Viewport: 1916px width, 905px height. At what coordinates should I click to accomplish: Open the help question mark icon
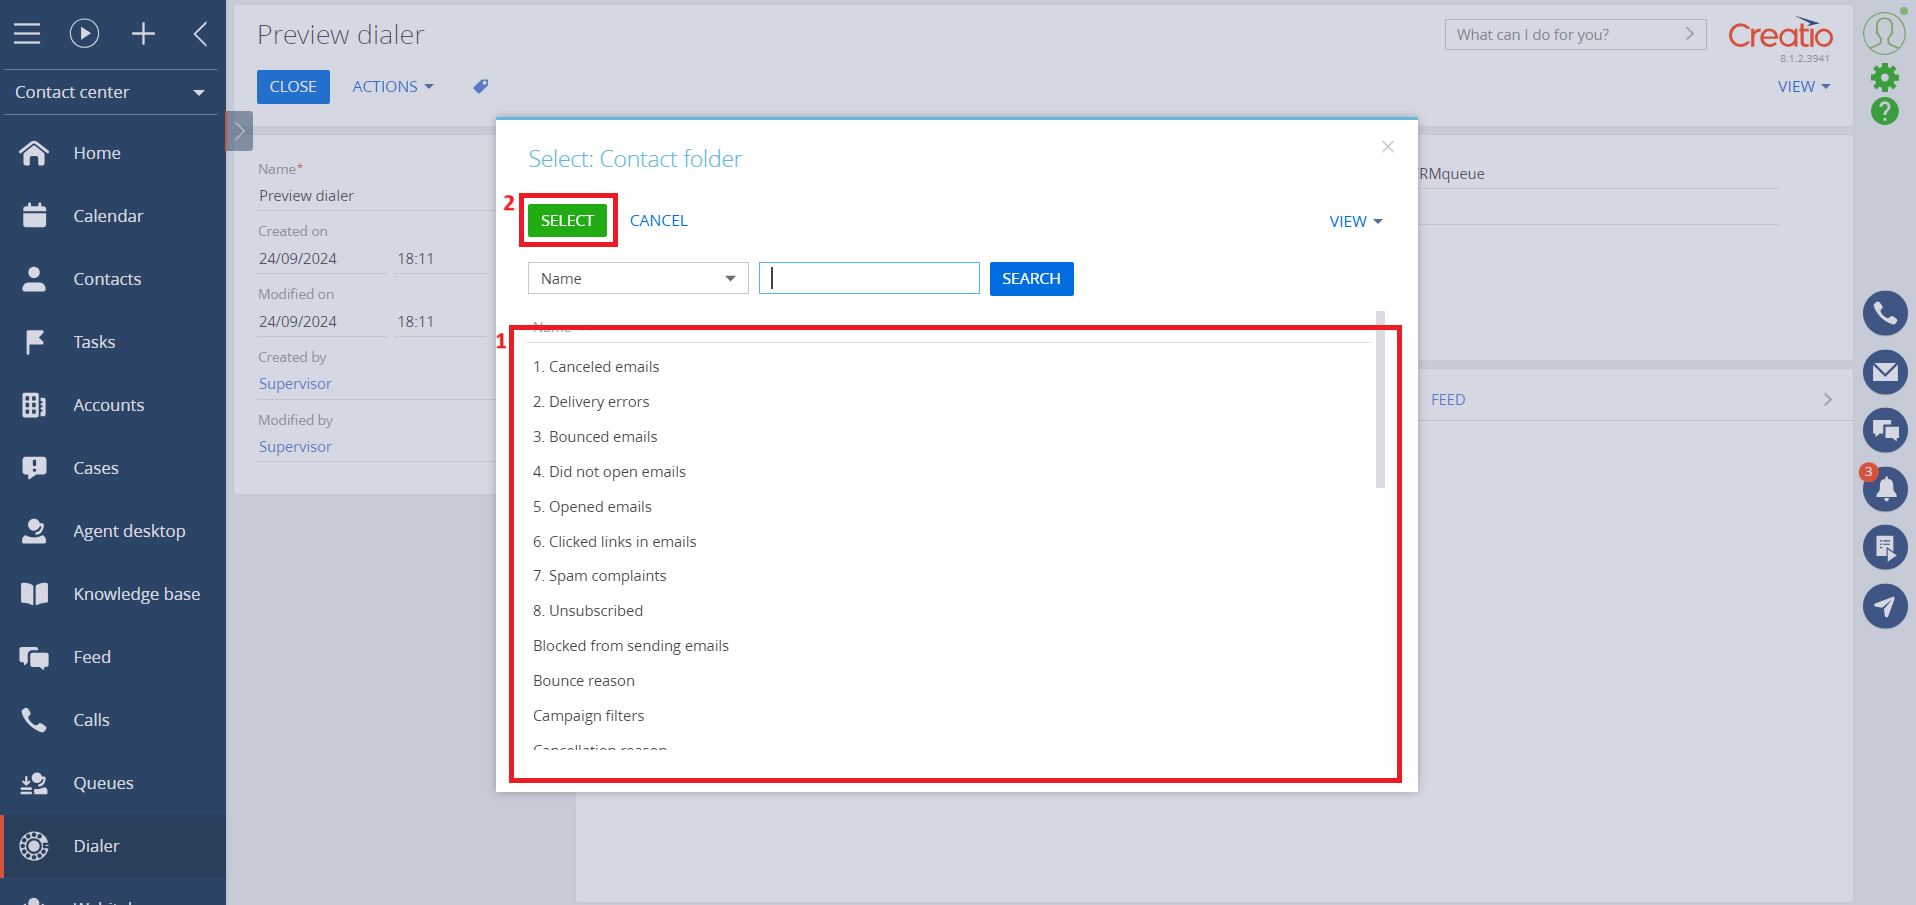(1885, 111)
